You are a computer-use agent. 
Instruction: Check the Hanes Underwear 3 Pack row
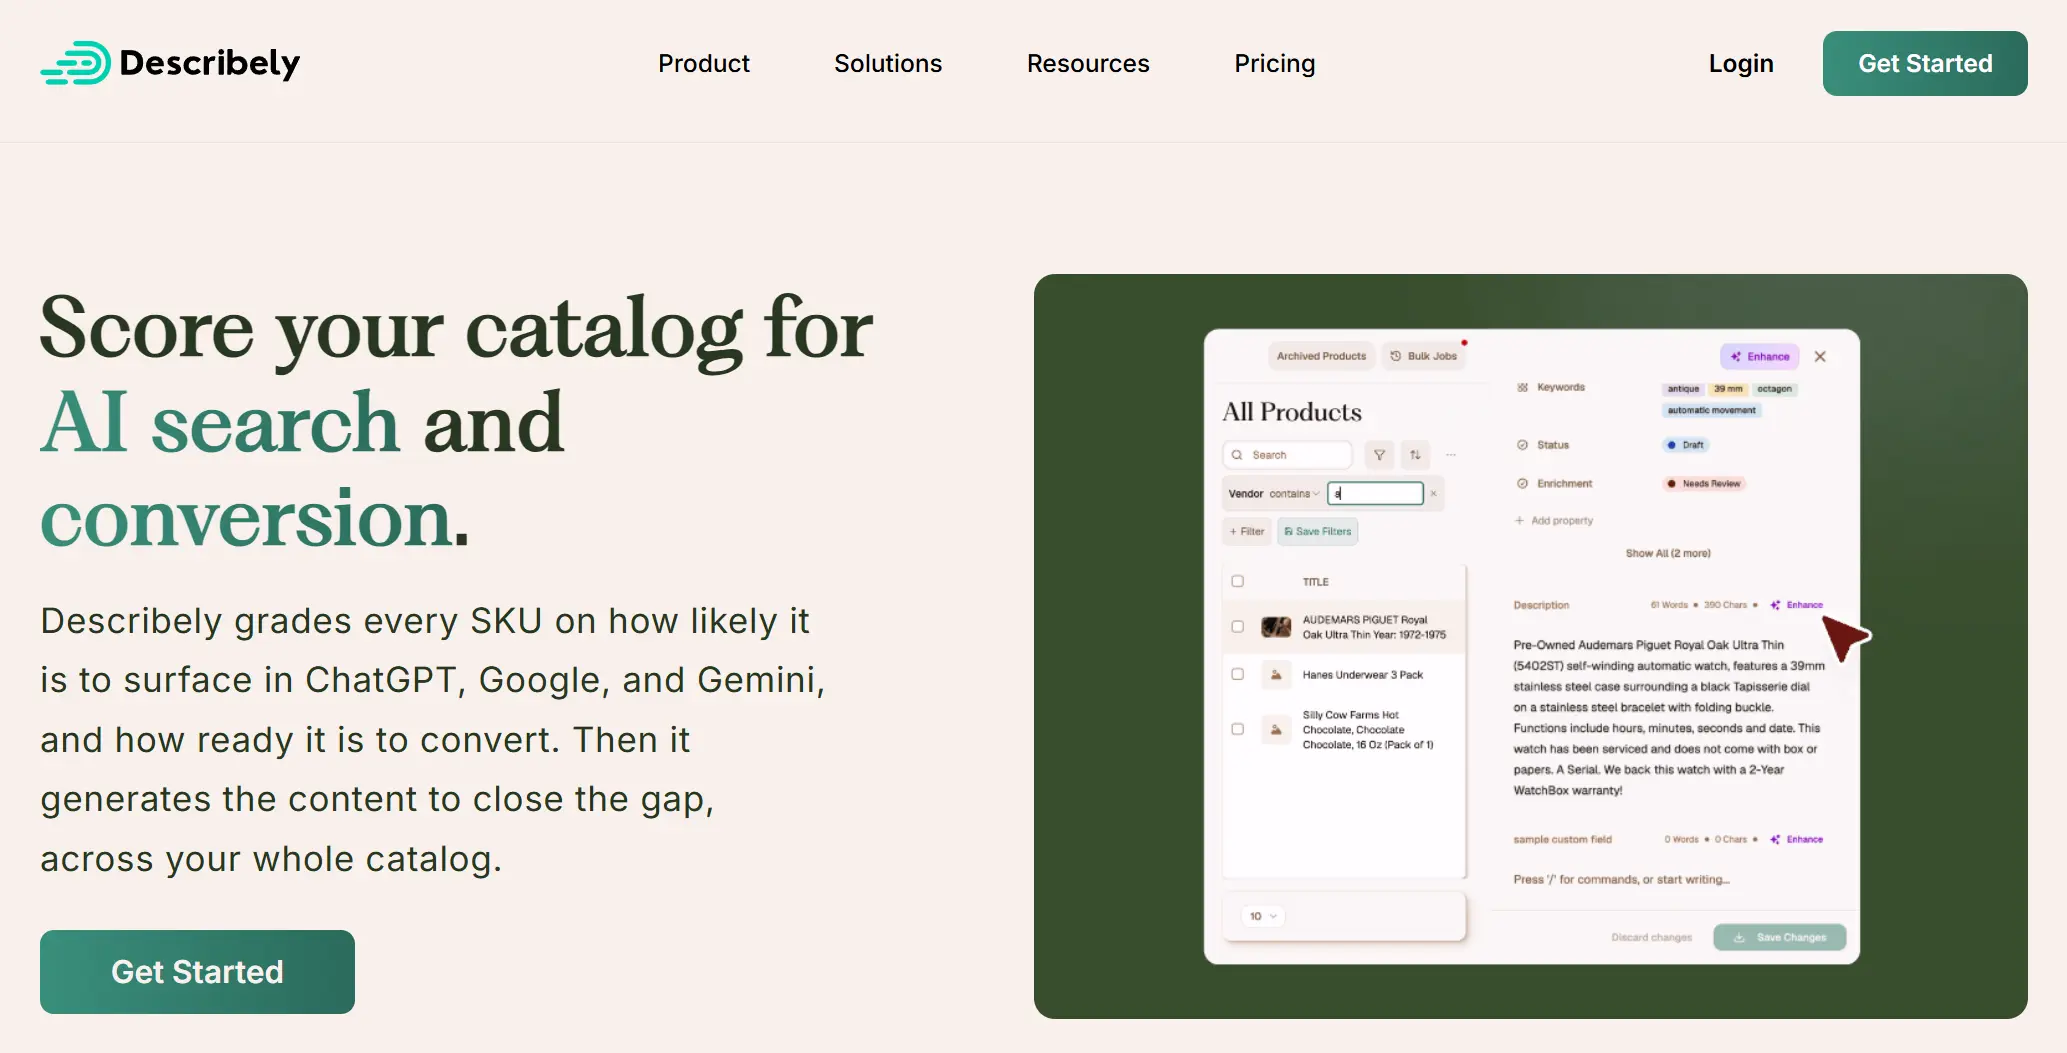[x=1237, y=674]
